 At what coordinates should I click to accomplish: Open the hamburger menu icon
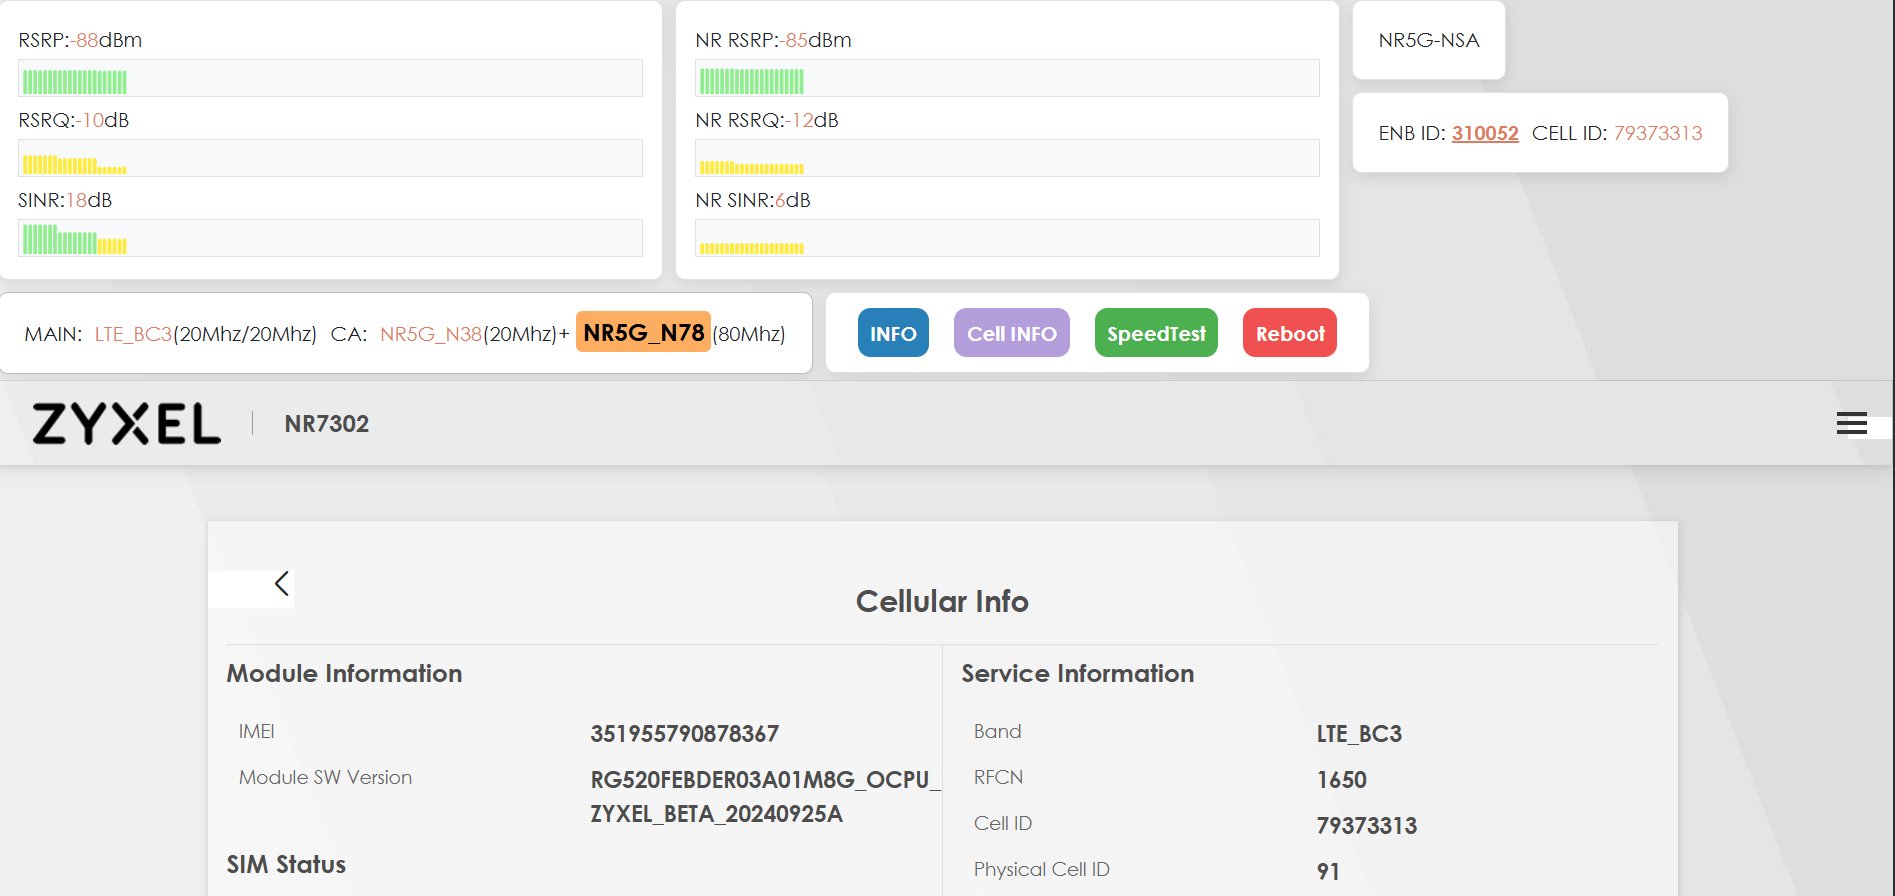click(1851, 424)
